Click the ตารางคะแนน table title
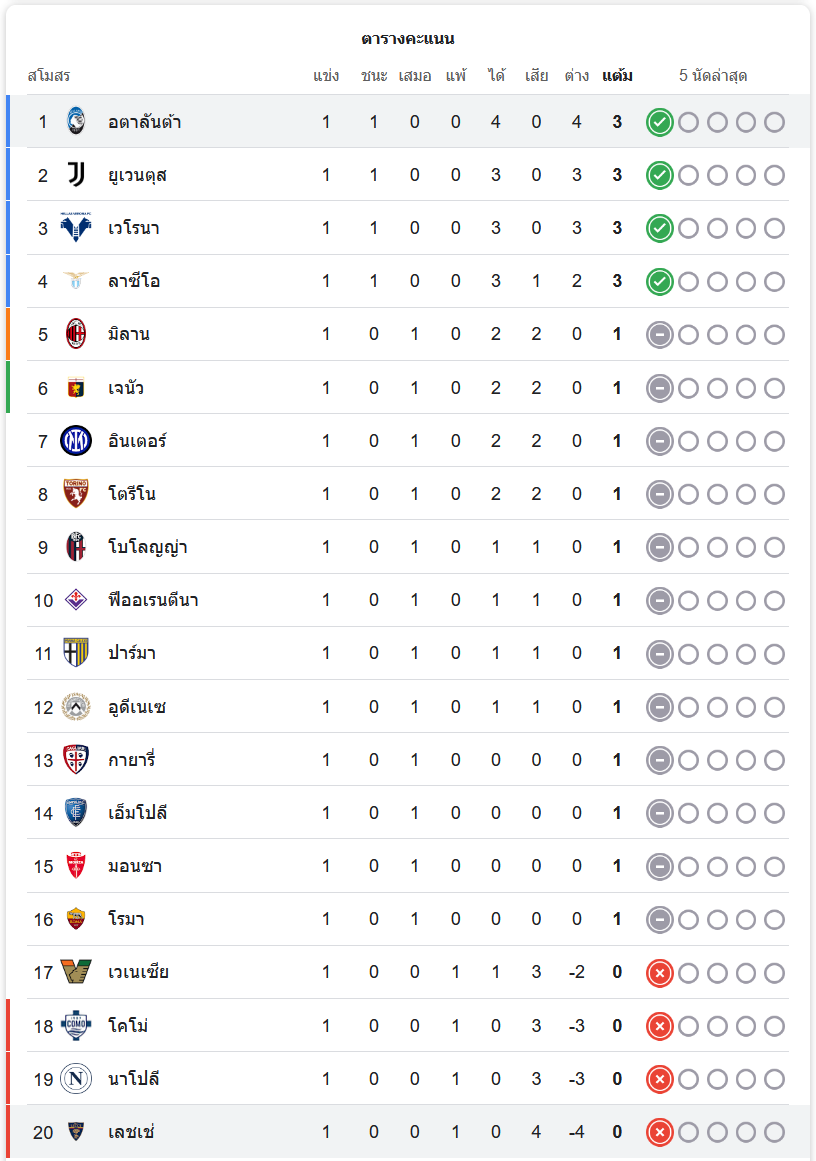Screen dimensions: 816x1161 pos(408,39)
